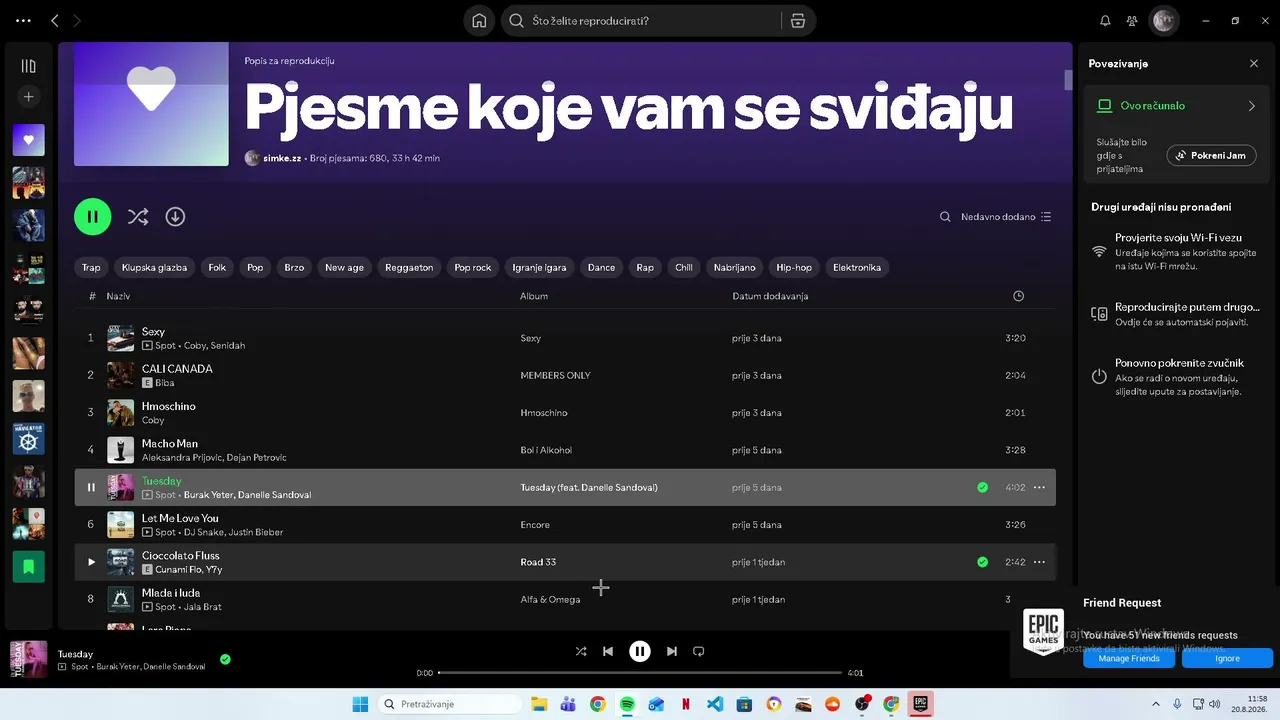Pause playback in the bottom player bar
The height and width of the screenshot is (720, 1280).
(640, 651)
